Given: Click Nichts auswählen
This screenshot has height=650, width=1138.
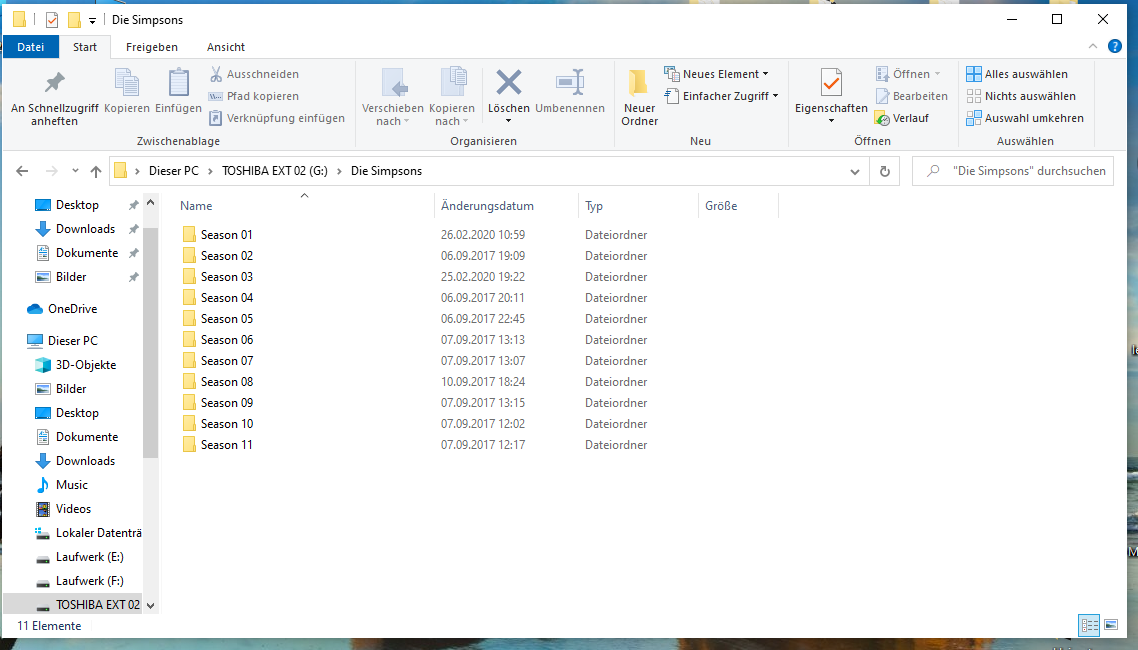Looking at the screenshot, I should click(1021, 96).
